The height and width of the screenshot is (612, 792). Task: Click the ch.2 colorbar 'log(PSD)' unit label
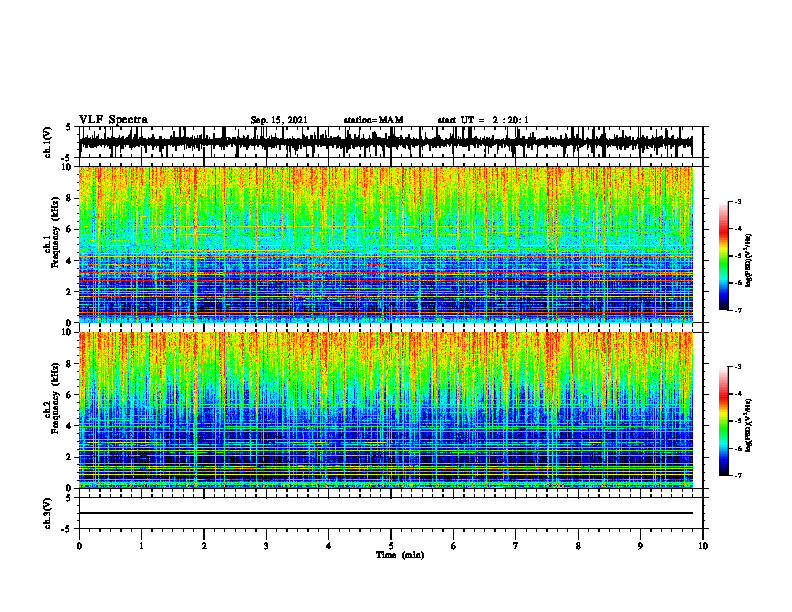point(749,425)
